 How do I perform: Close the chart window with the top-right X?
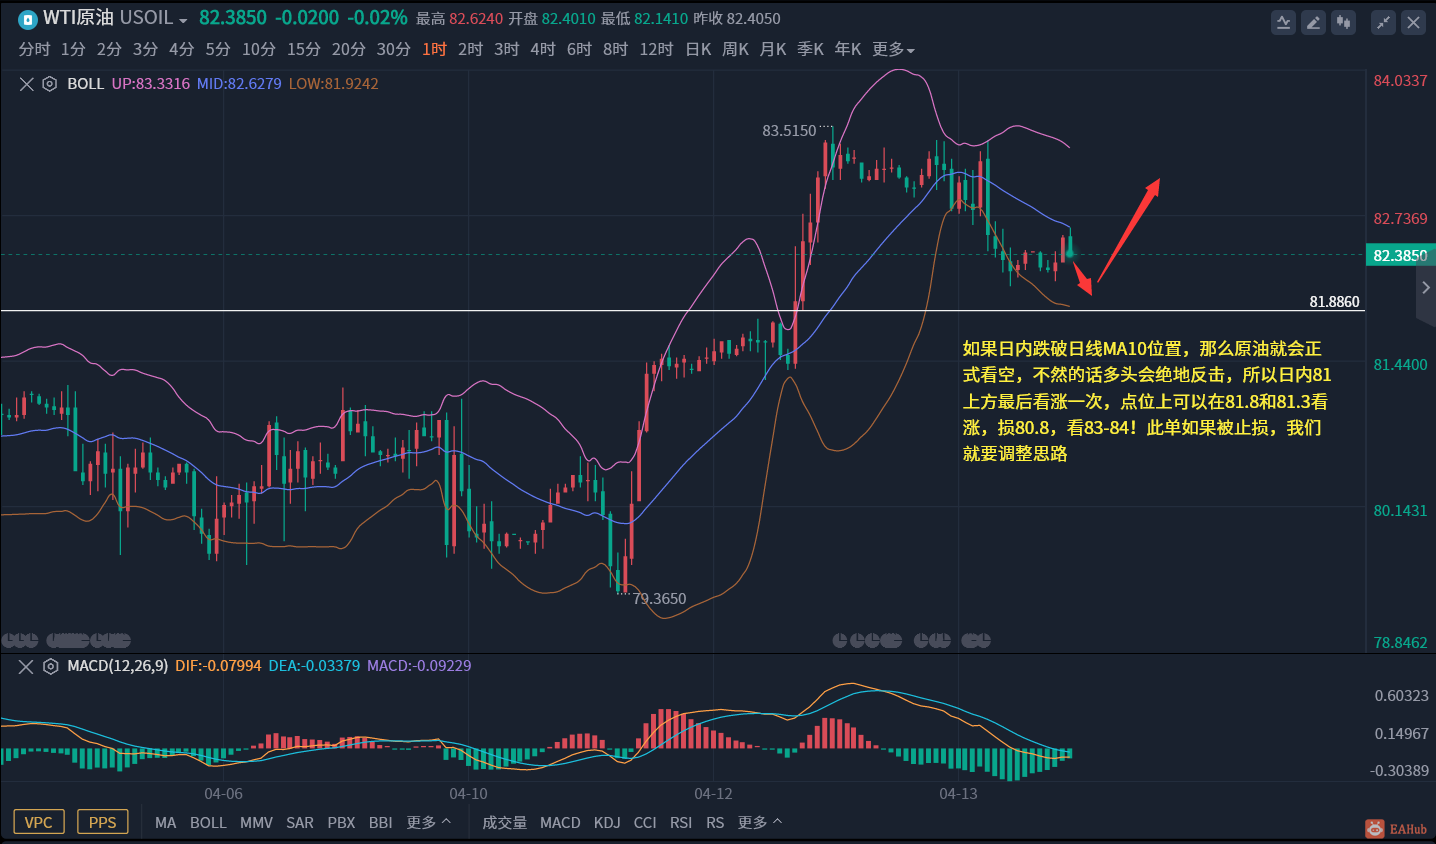(x=1413, y=22)
